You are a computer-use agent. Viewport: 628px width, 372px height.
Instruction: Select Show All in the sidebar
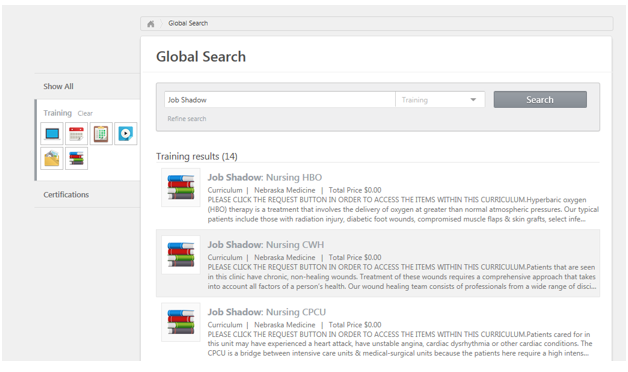[58, 86]
